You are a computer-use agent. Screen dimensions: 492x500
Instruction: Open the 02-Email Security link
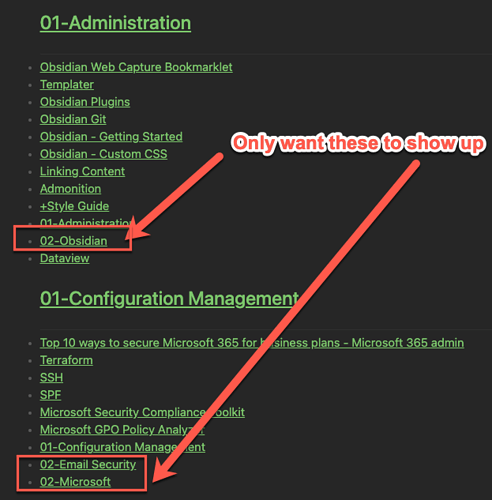coord(88,465)
